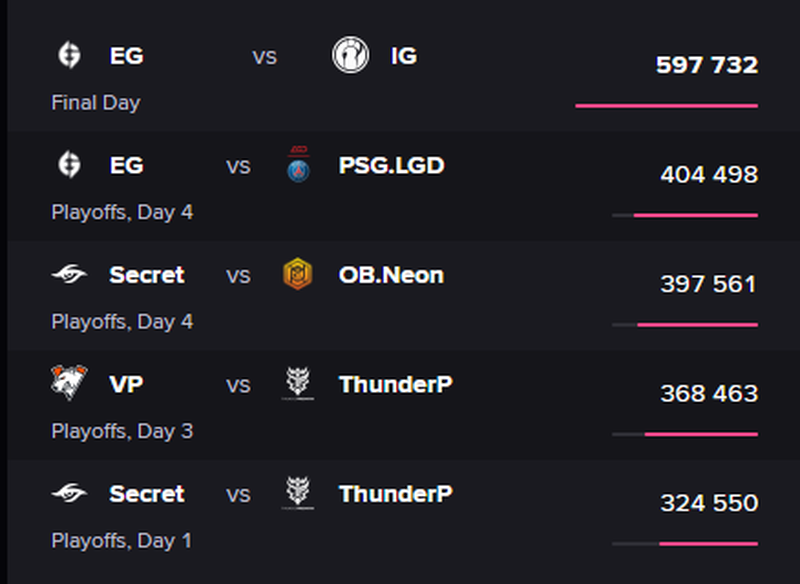Image resolution: width=800 pixels, height=584 pixels.
Task: Click the Secret logo in the OB.Neon match
Action: tap(69, 274)
